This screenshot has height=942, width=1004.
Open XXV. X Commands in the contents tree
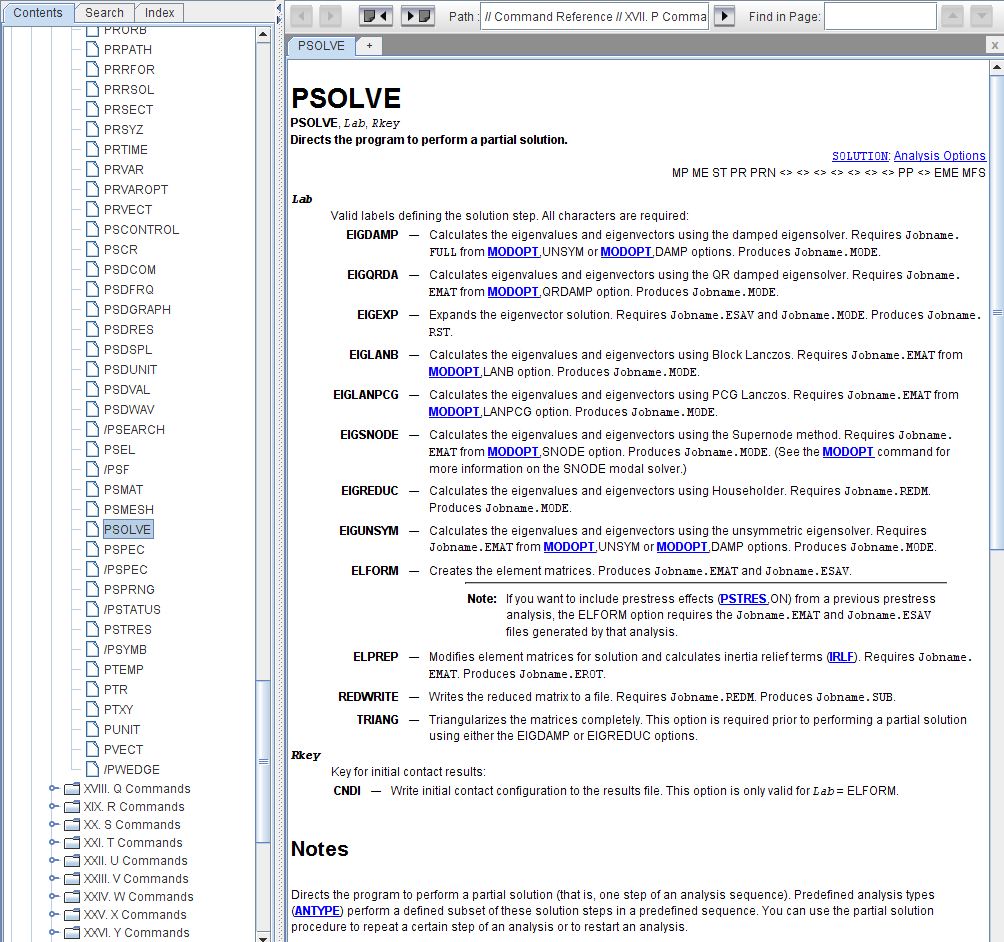135,914
